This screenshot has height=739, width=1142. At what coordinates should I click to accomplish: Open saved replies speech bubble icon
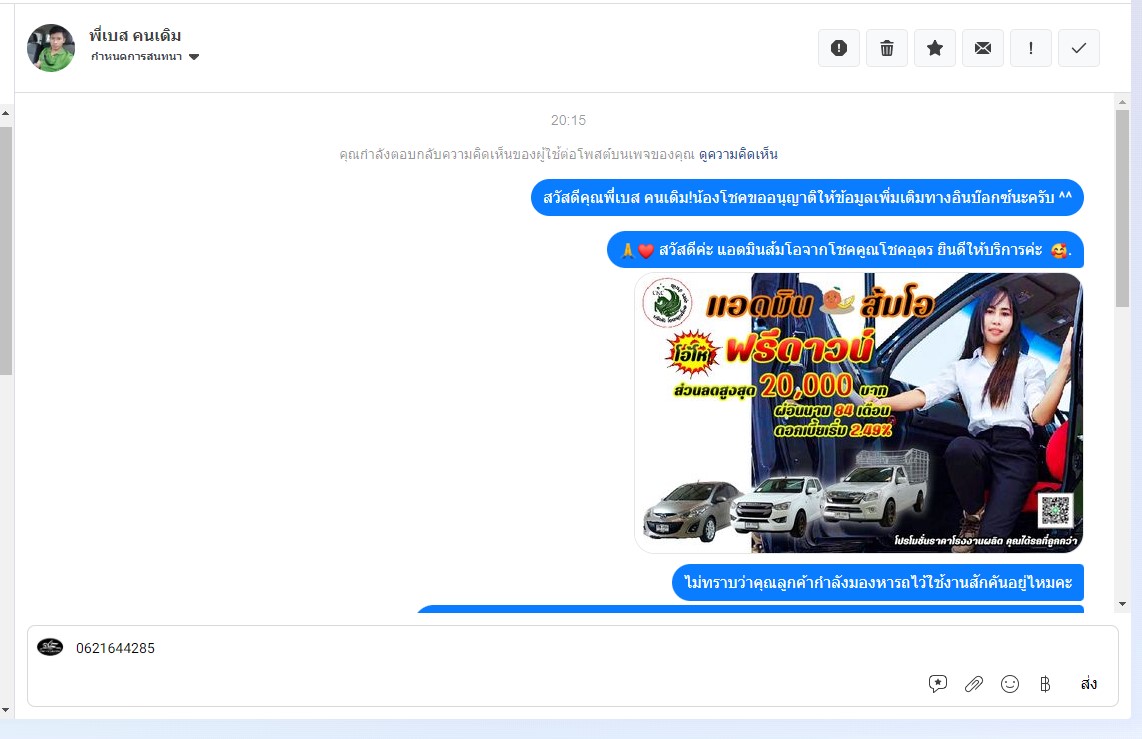tap(938, 684)
